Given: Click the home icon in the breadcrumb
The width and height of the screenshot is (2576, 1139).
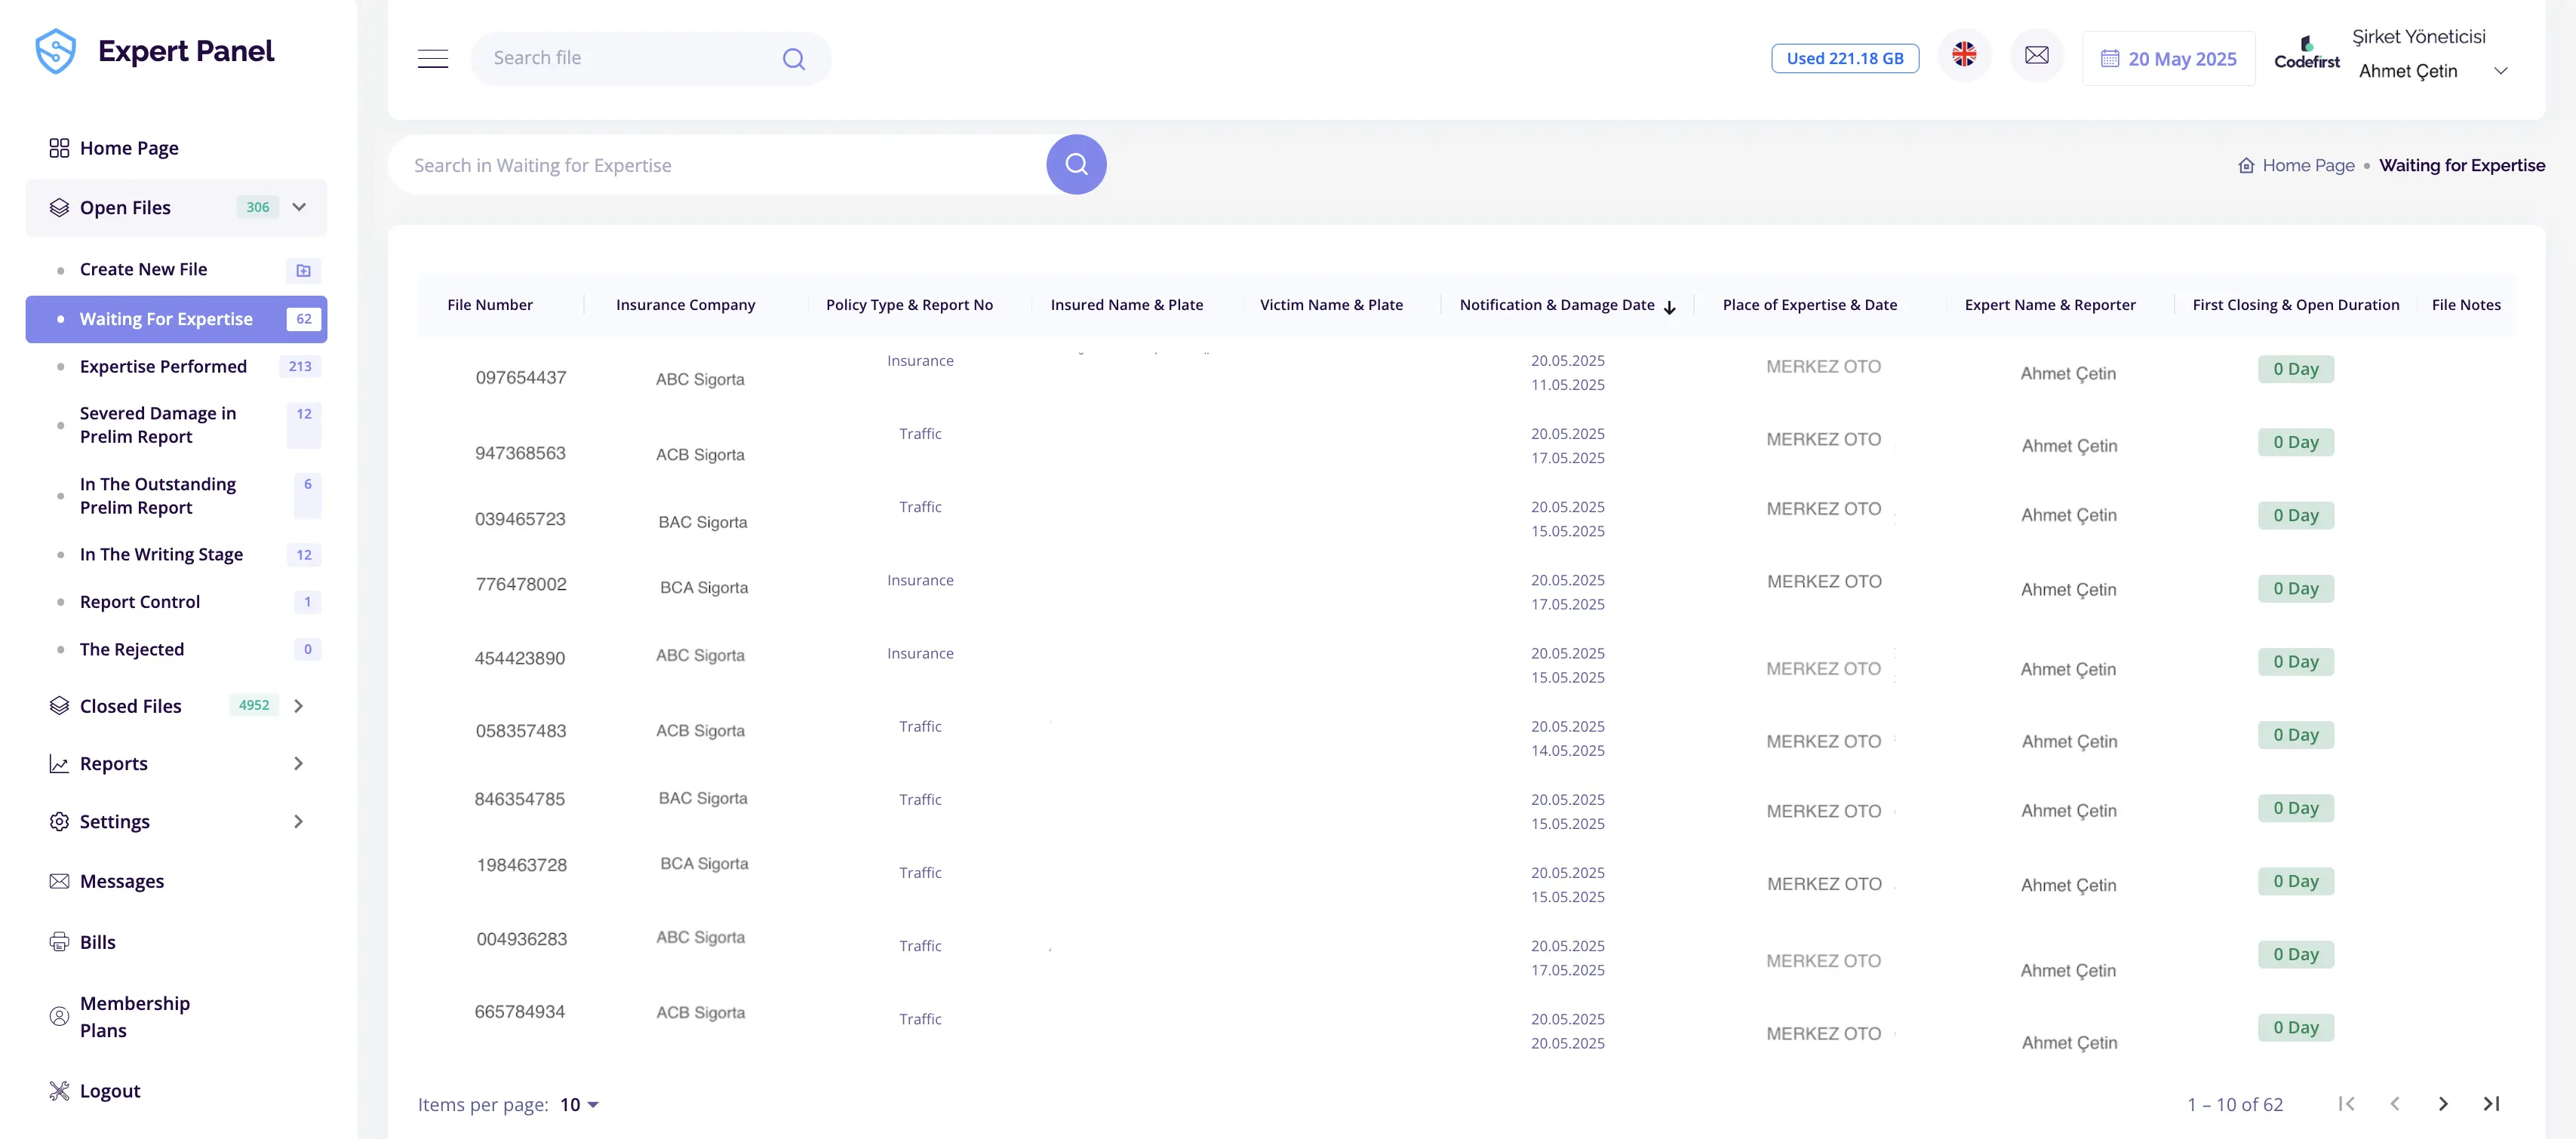Looking at the screenshot, I should click(x=2246, y=165).
